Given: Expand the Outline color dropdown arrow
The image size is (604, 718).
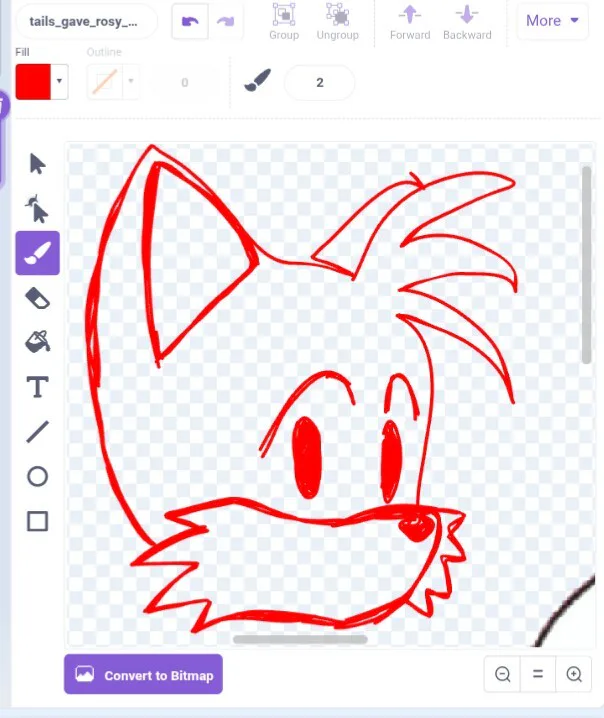Looking at the screenshot, I should point(131,82).
